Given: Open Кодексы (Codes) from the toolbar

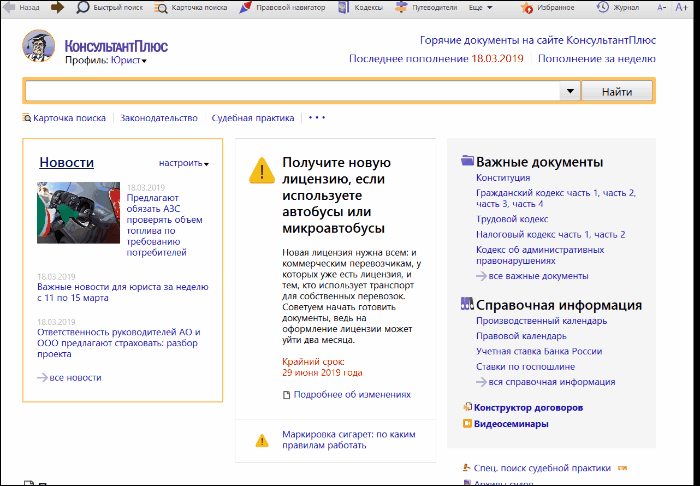Looking at the screenshot, I should [x=361, y=8].
